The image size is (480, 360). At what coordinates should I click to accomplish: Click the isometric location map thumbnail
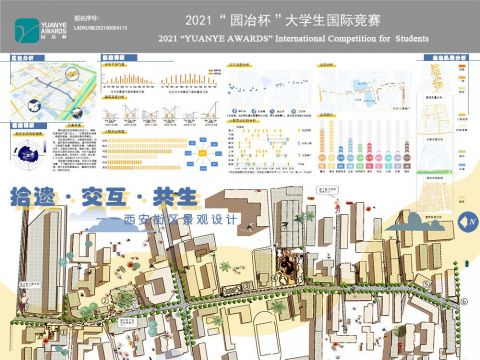coord(53,91)
